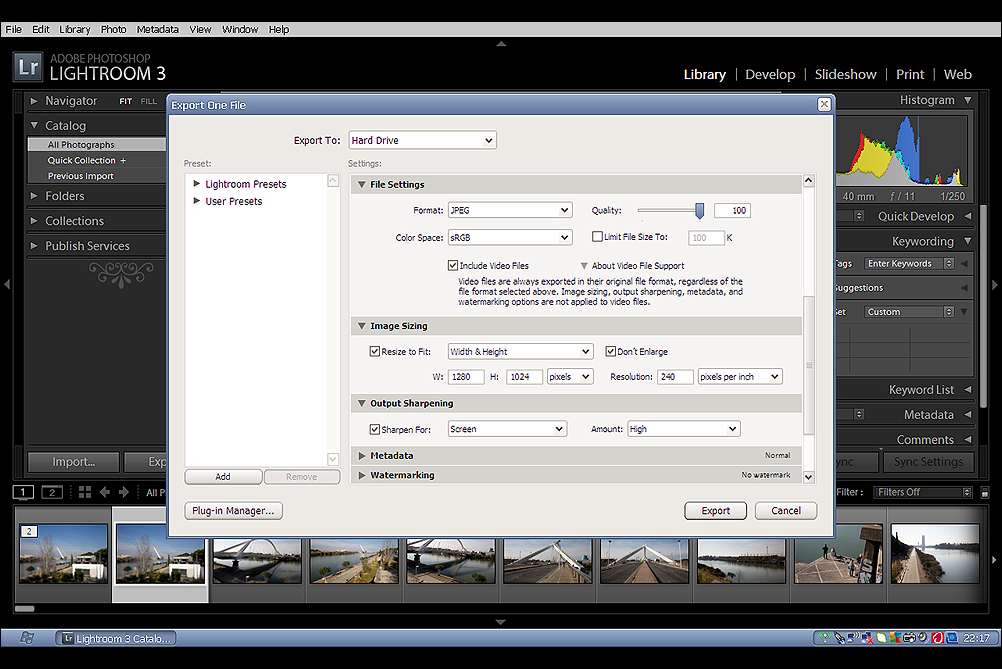This screenshot has height=669, width=1002.
Task: Open the Plug-in Manager
Action: point(233,511)
